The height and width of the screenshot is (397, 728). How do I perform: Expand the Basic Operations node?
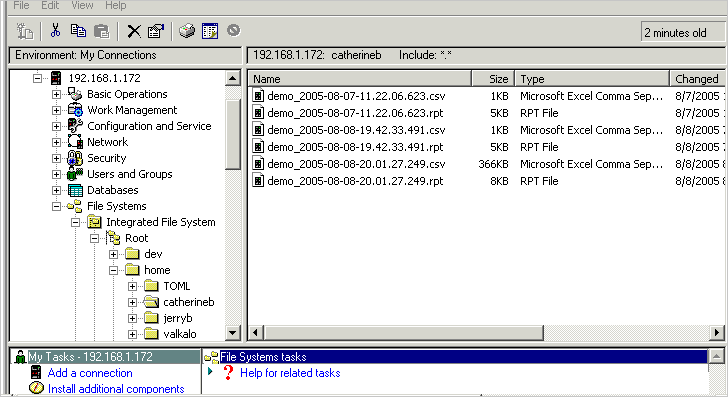point(56,94)
